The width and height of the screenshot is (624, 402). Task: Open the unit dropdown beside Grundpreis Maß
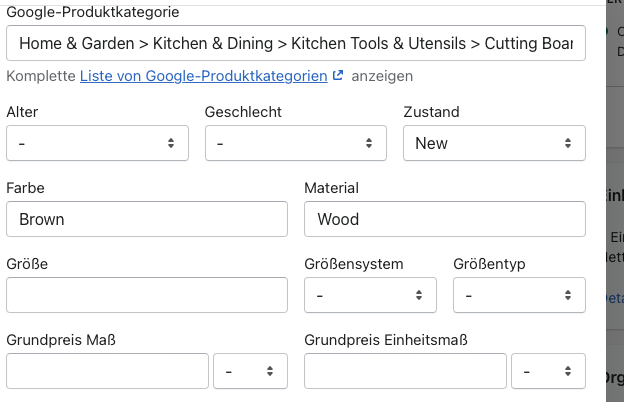coord(250,371)
